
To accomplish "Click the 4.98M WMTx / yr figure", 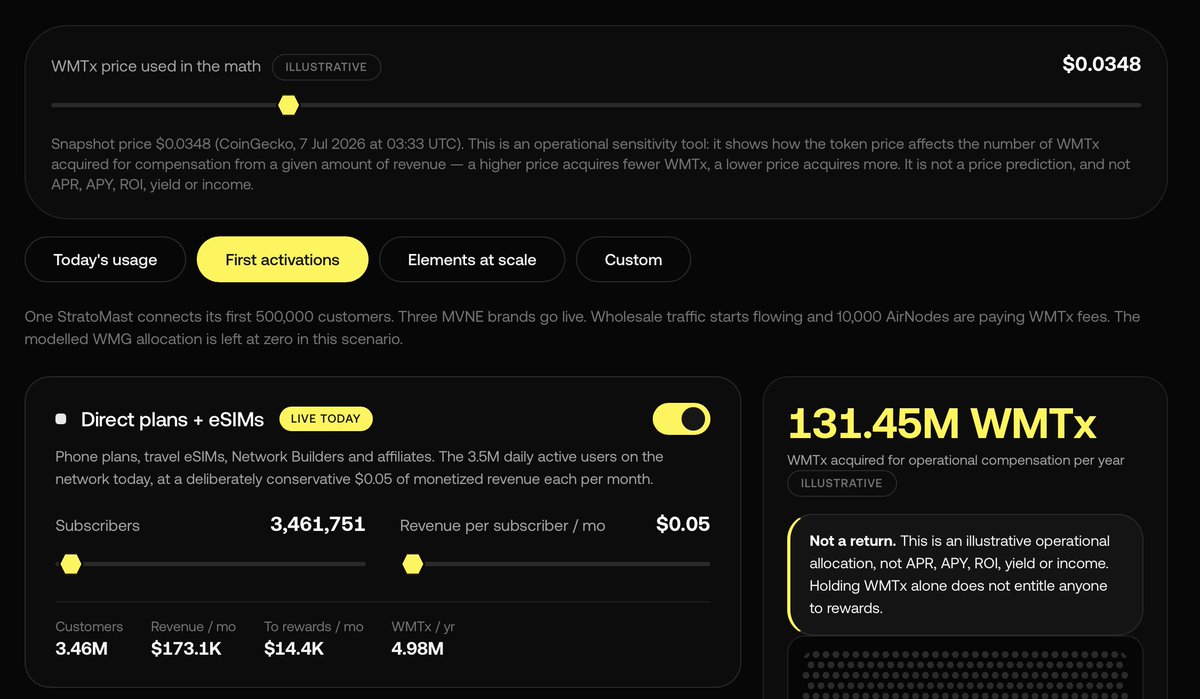I will point(417,649).
